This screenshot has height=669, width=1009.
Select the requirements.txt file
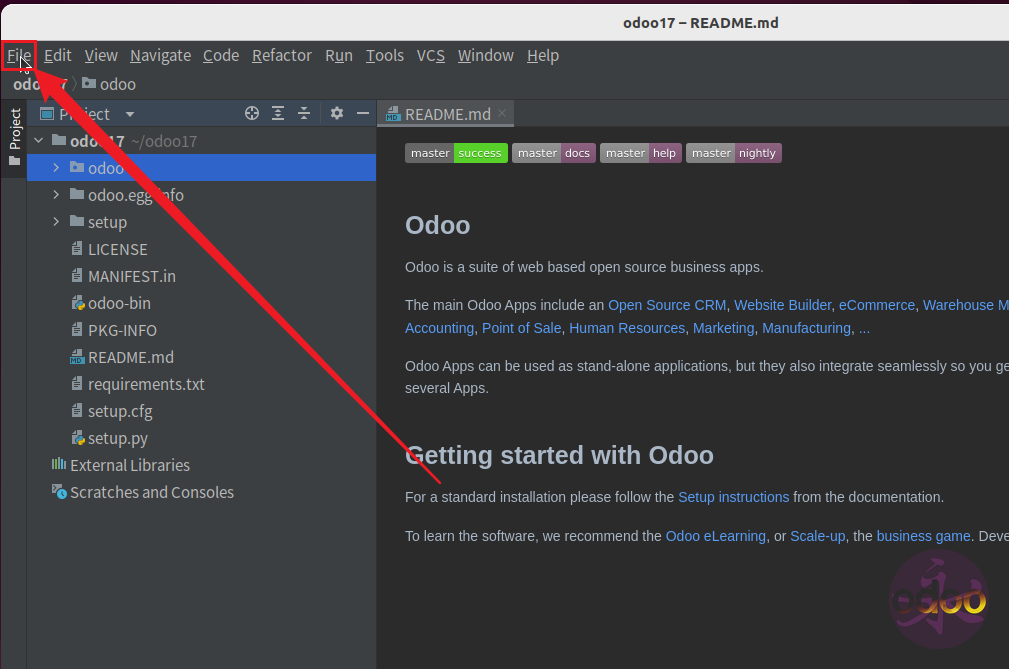(x=201, y=384)
